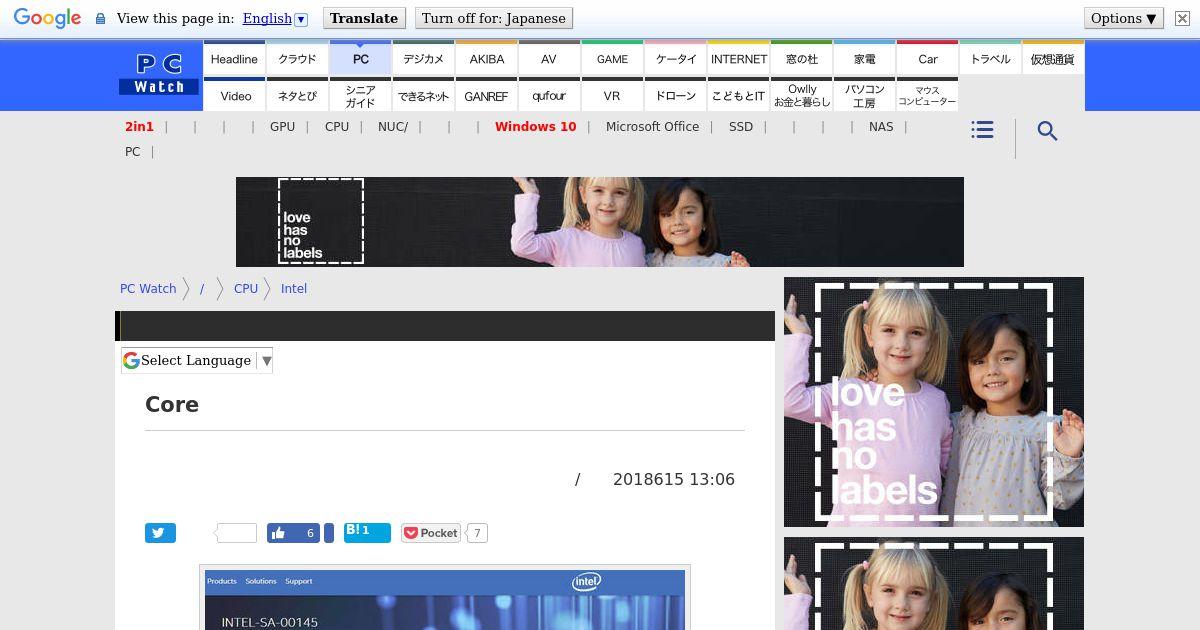
Task: Open the 家電 tab
Action: click(865, 58)
